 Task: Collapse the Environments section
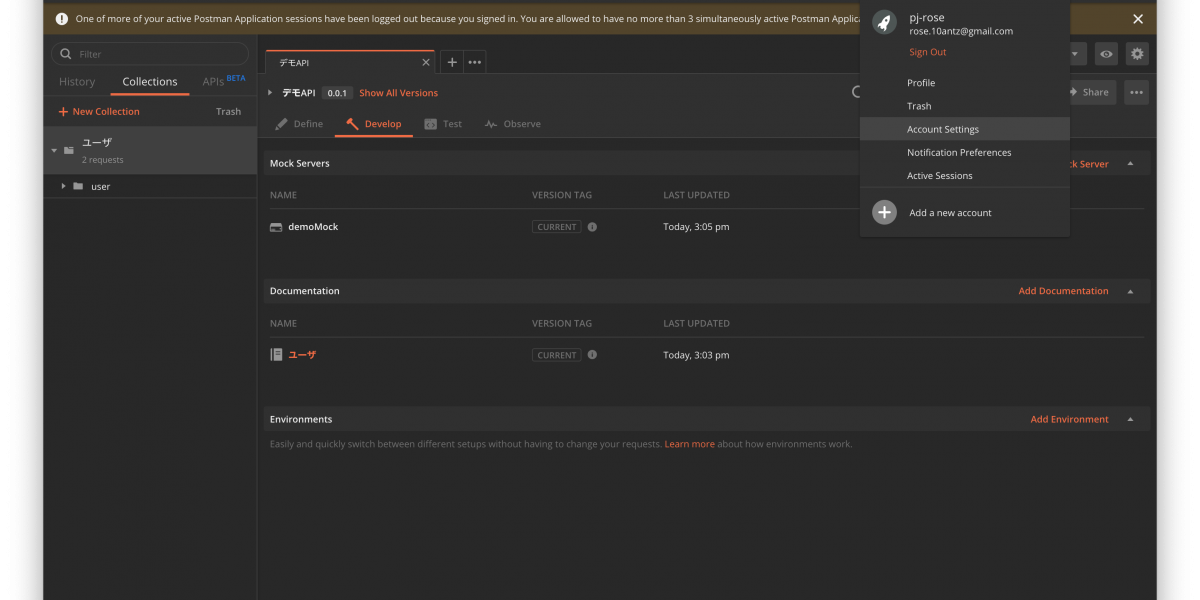tap(1130, 419)
